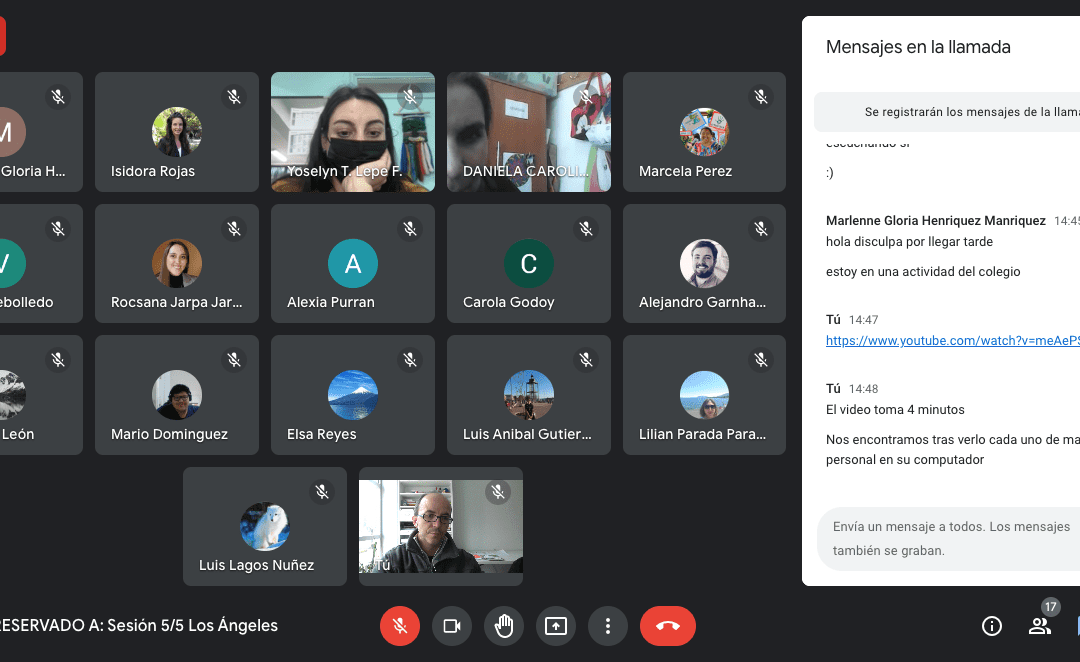
Task: Click the muted mic icon on Yoselyn T. Lepe's video
Action: 411,97
